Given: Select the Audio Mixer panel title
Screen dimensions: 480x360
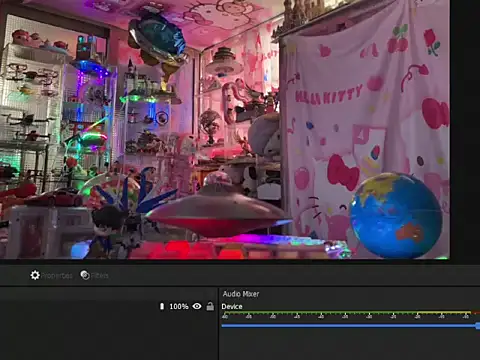Looking at the screenshot, I should [x=241, y=294].
